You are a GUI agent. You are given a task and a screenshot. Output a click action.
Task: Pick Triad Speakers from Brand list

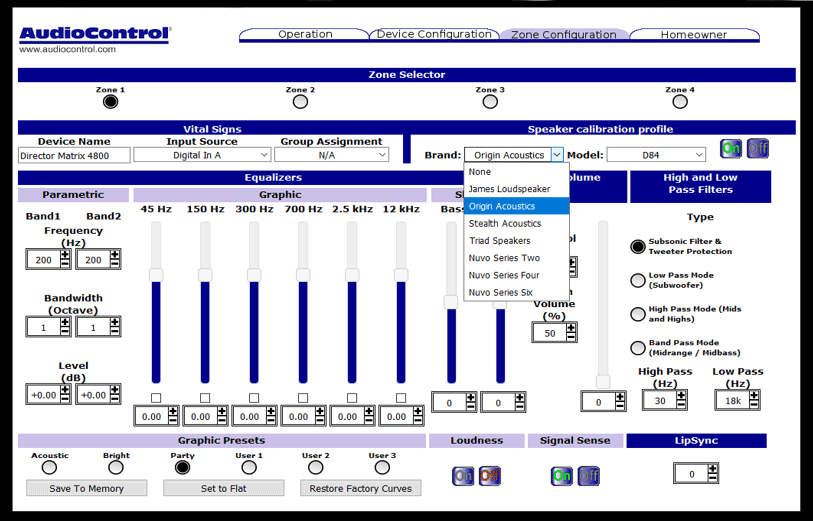coord(516,241)
